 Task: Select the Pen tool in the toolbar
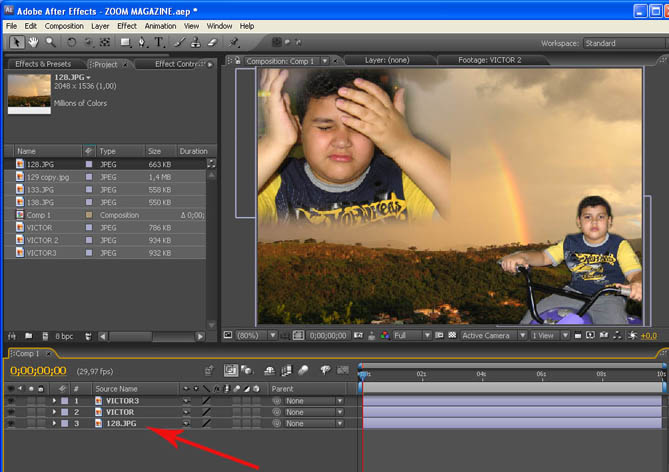(142, 43)
